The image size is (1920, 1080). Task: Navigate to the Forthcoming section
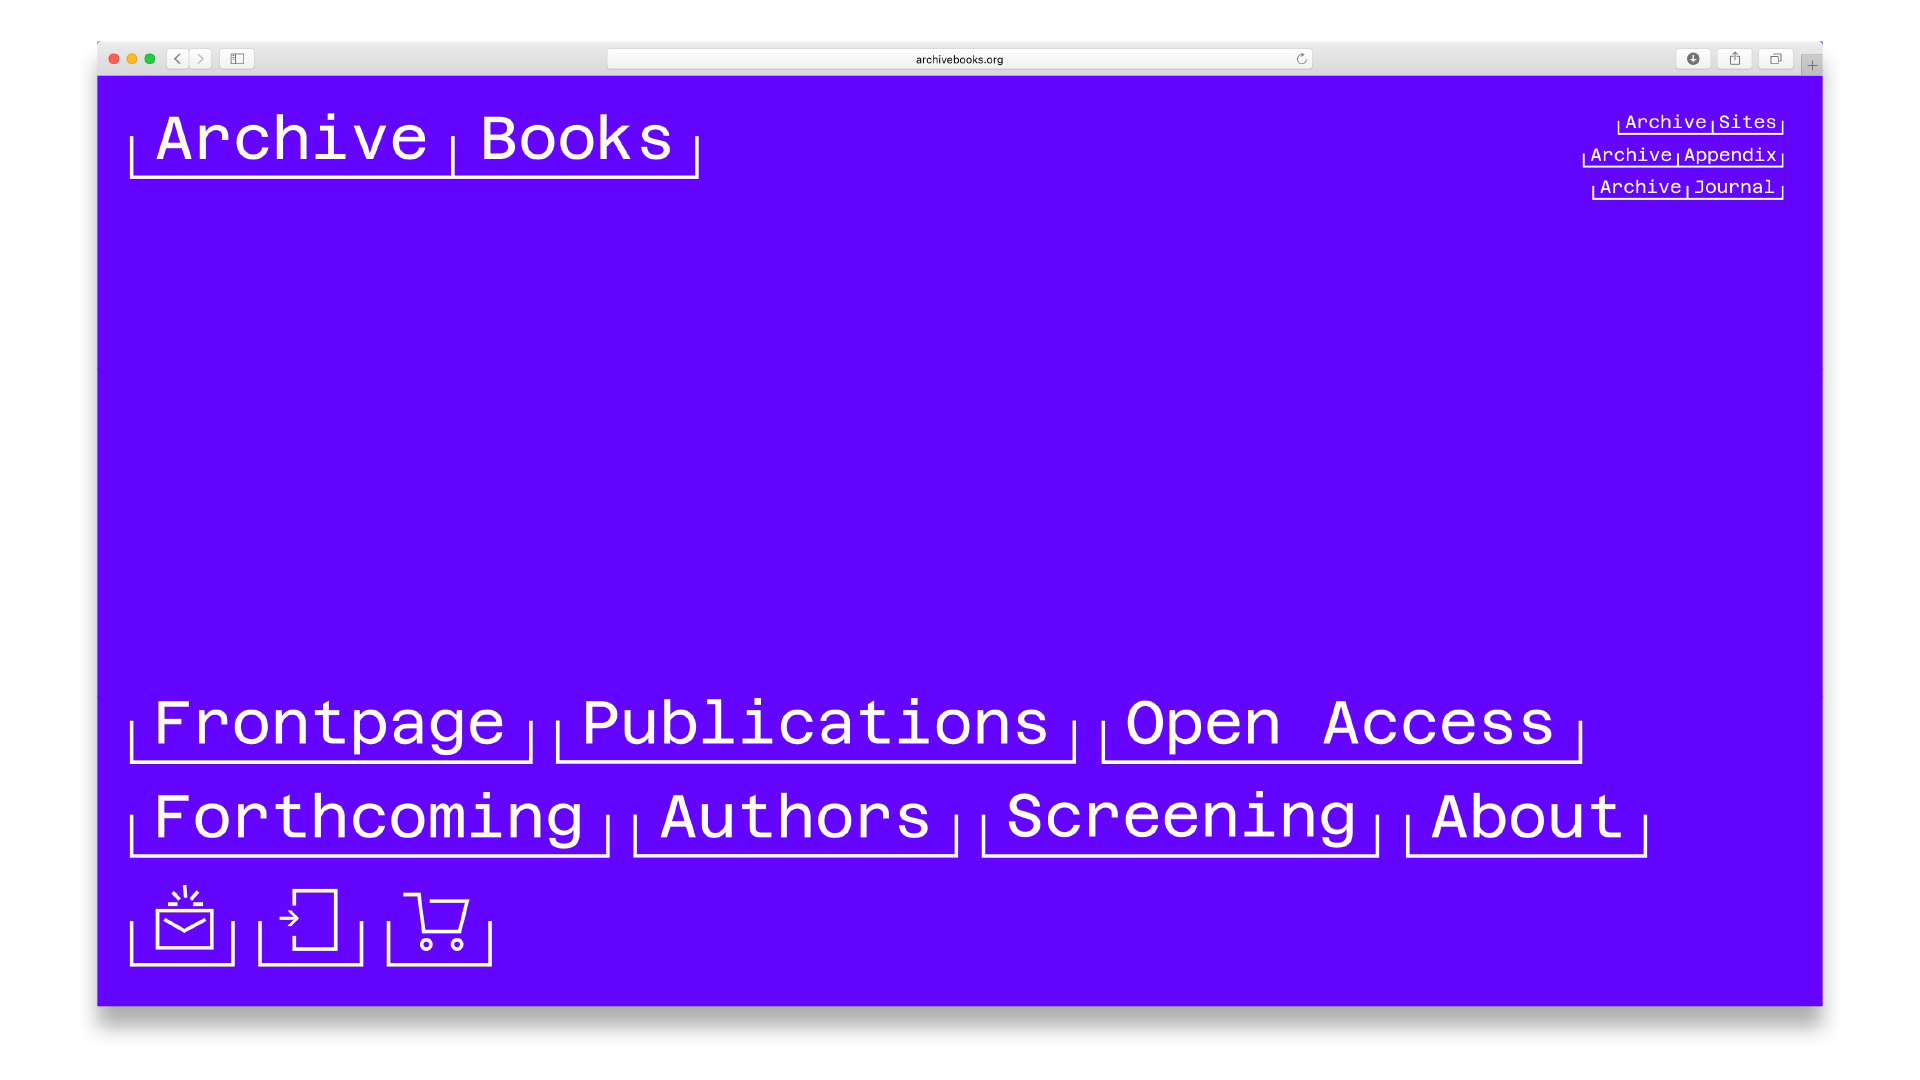coord(369,818)
